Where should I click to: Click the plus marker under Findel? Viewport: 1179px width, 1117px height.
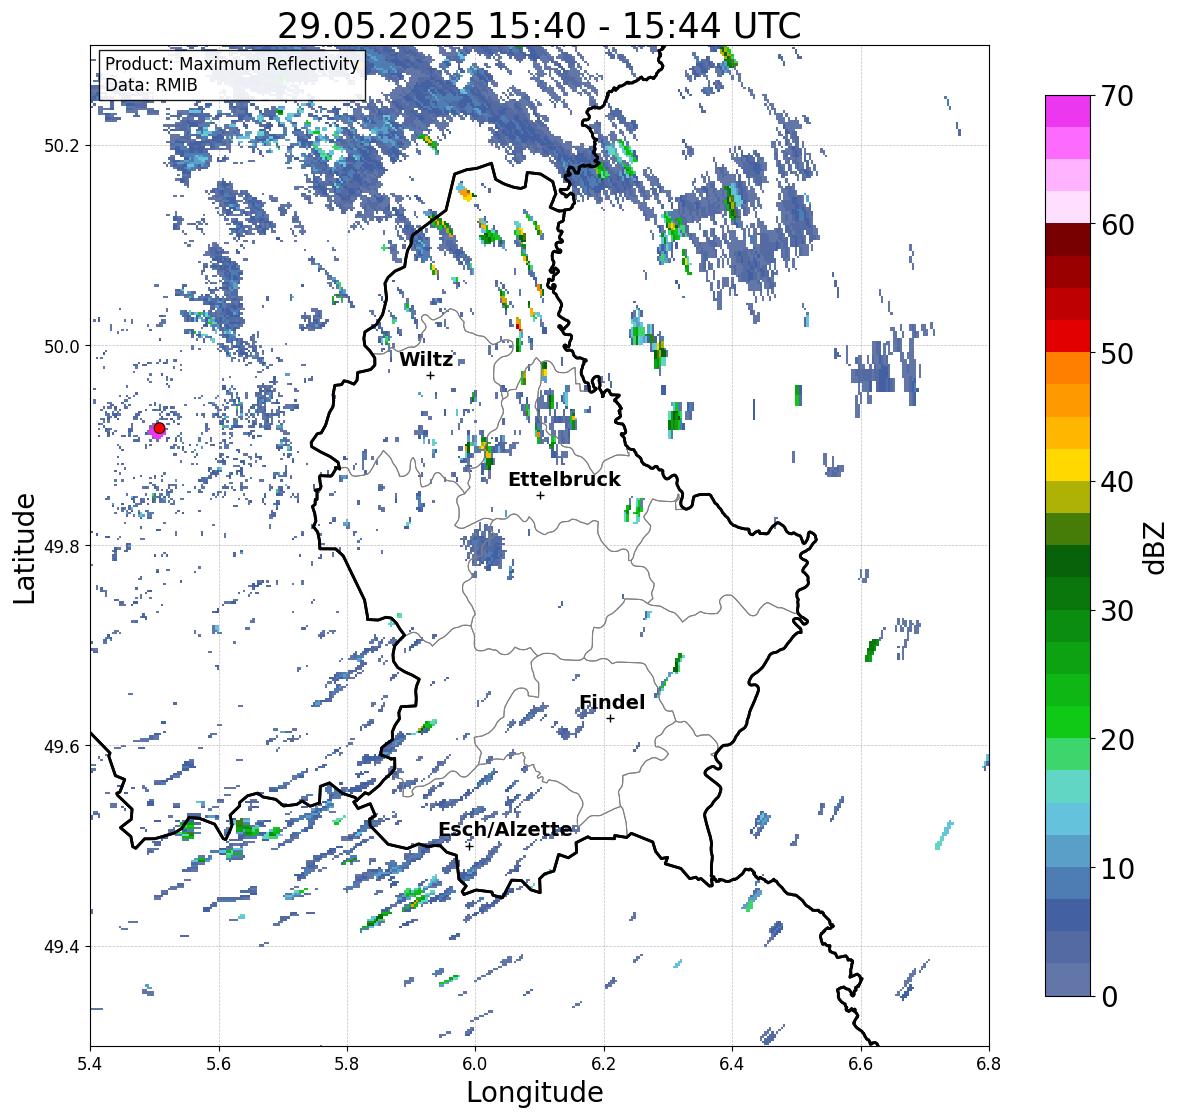tap(611, 719)
